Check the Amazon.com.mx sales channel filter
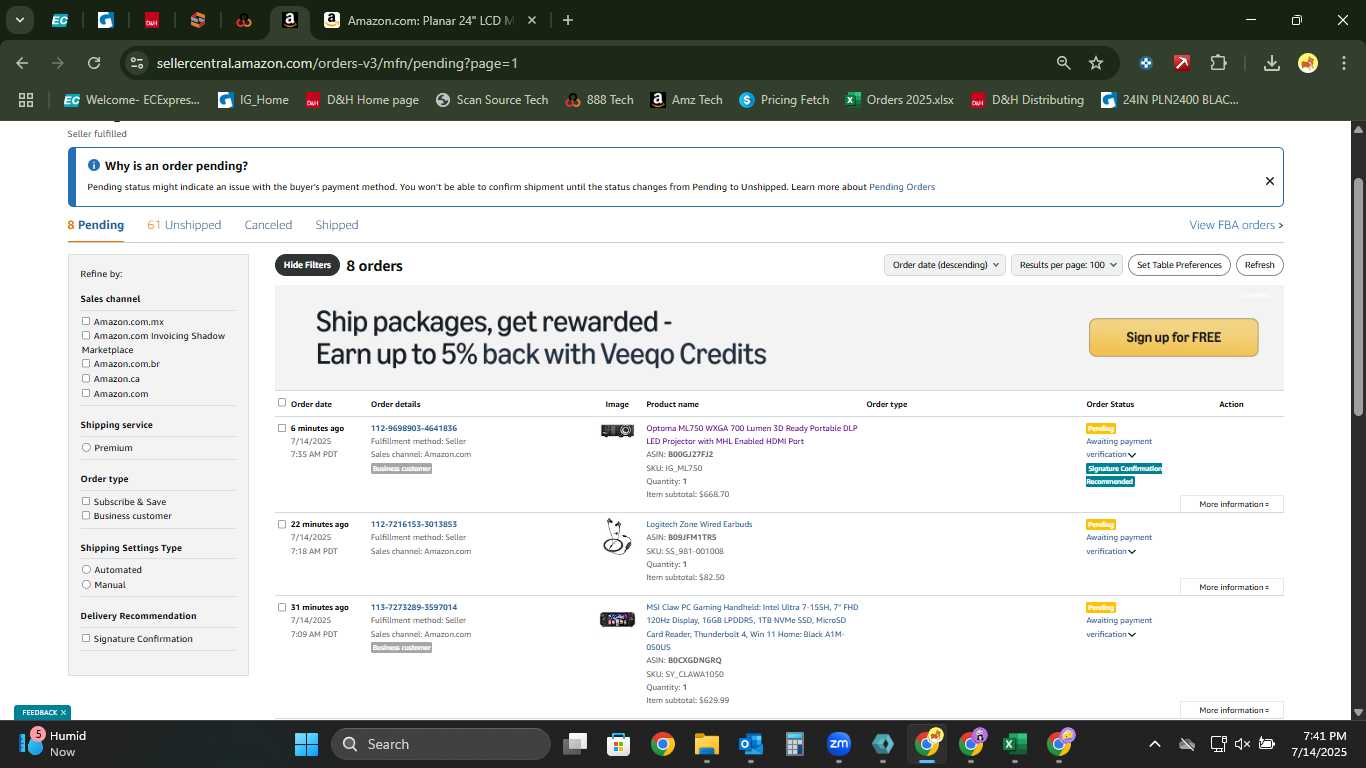Image resolution: width=1366 pixels, height=768 pixels. [86, 321]
